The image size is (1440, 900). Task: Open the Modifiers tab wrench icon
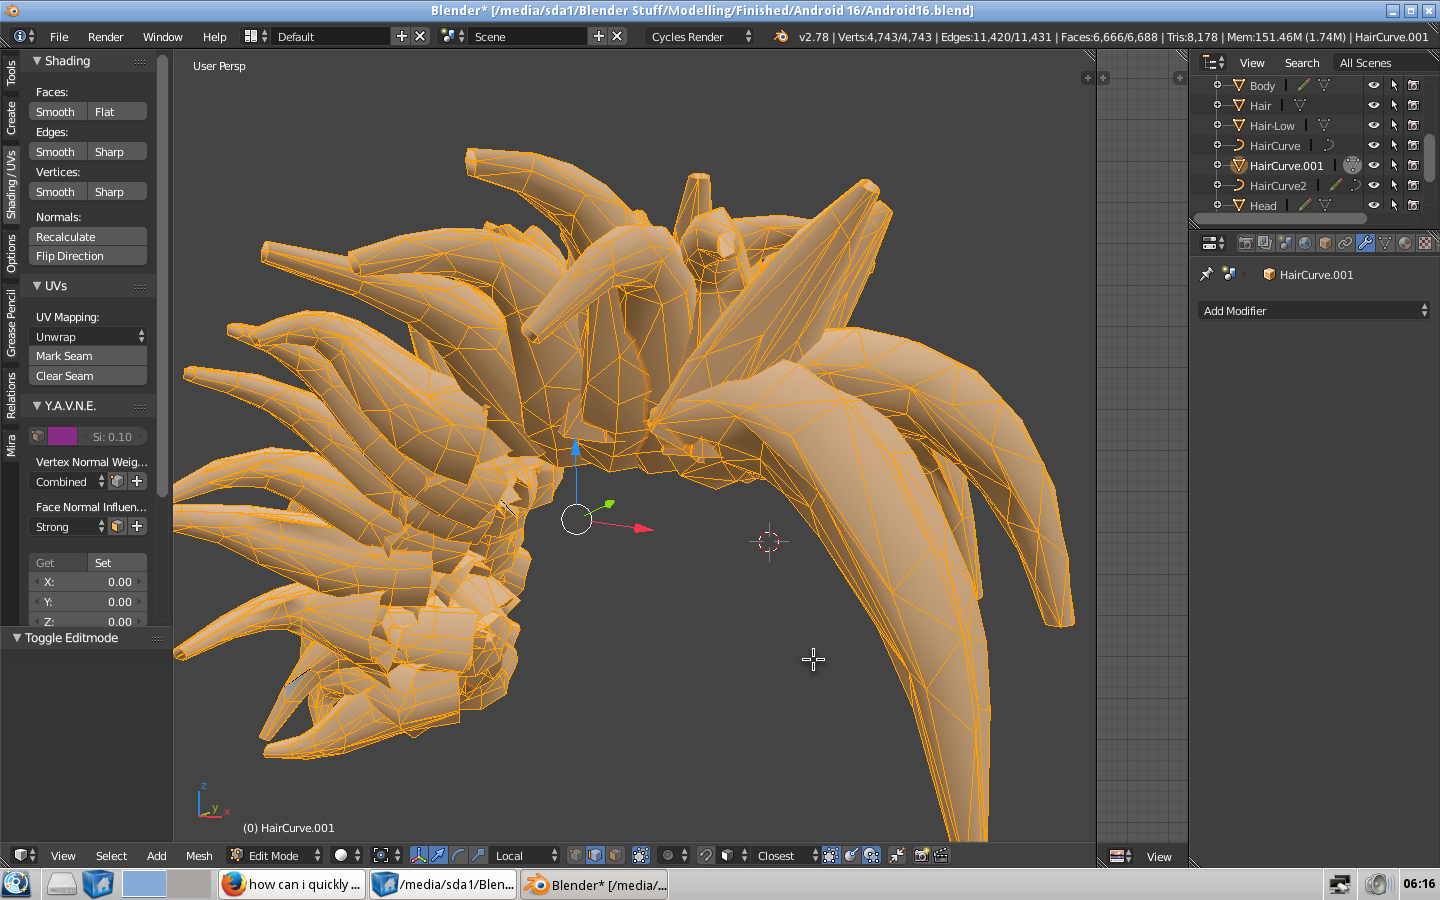point(1365,243)
